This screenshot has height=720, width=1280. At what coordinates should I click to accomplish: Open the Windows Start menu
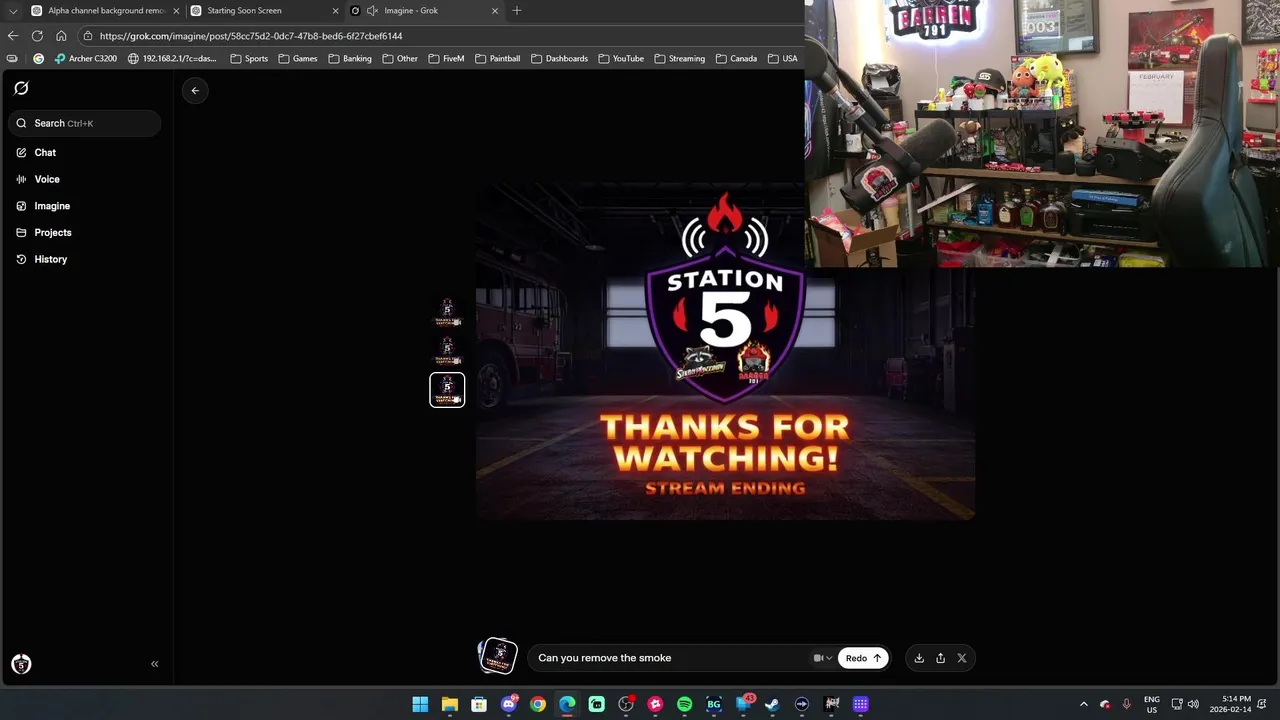pyautogui.click(x=420, y=704)
